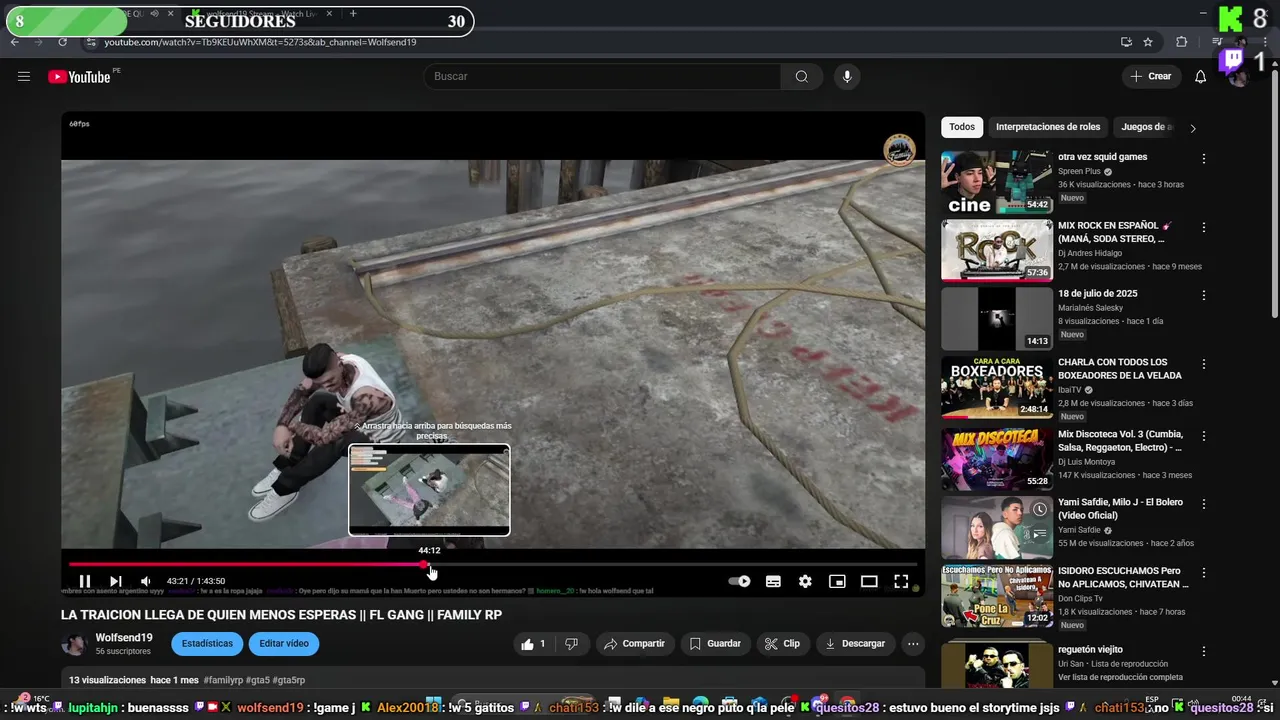Open Yami Safdie El Bolero title

coord(1120,509)
